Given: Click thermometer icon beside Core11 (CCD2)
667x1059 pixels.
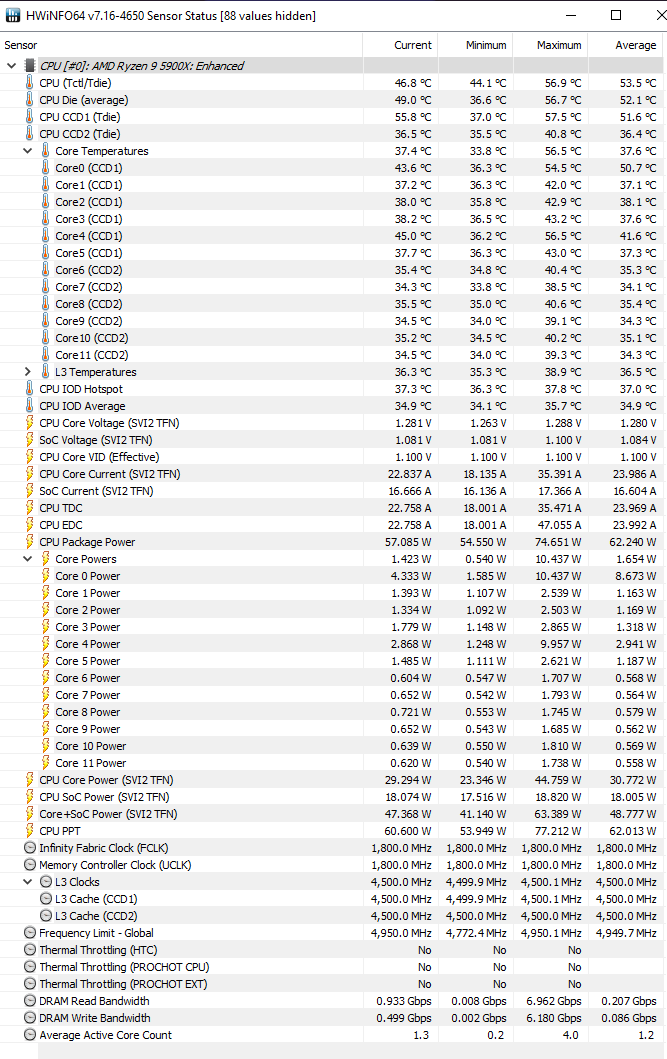Looking at the screenshot, I should (45, 355).
